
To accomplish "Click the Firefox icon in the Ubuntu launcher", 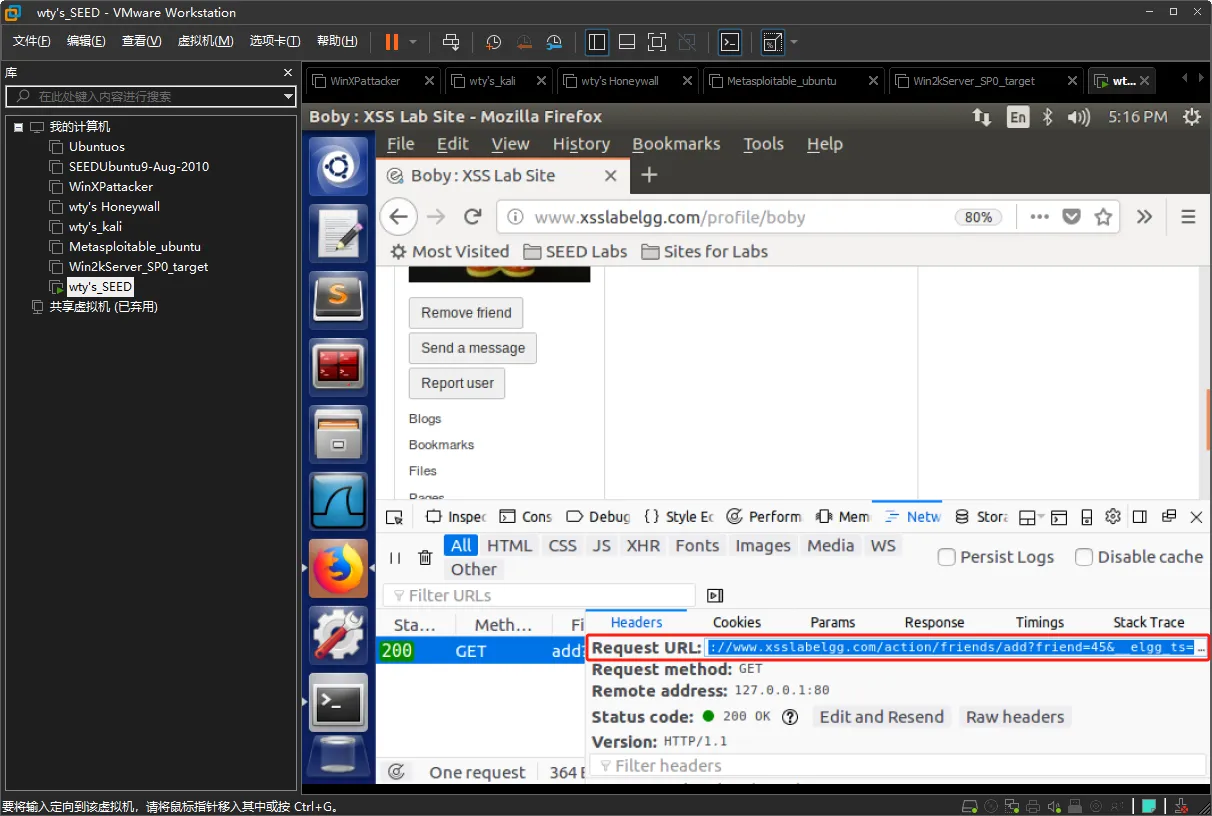I will click(x=339, y=568).
